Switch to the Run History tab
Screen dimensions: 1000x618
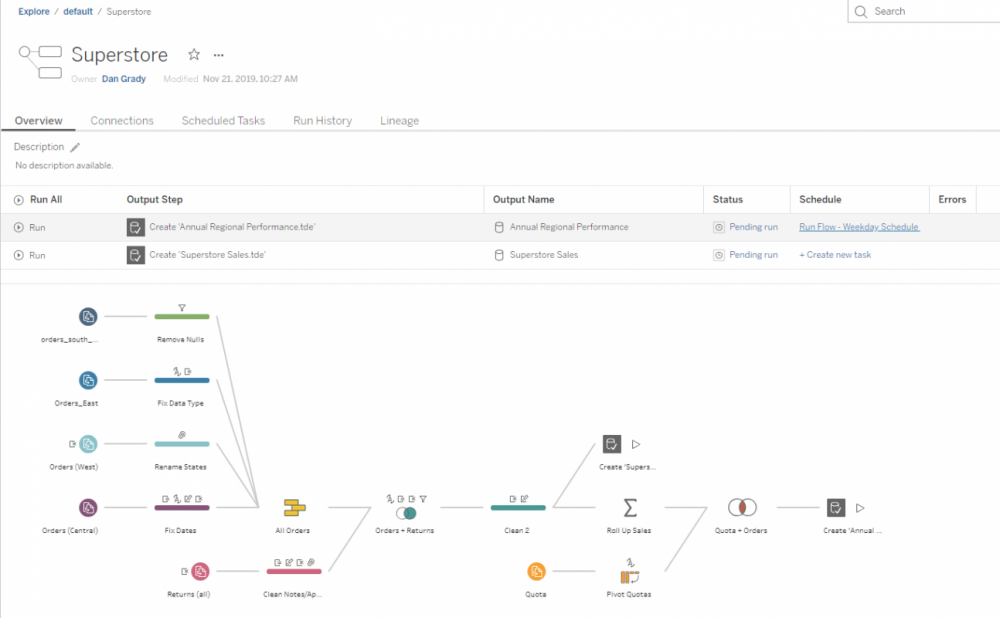[323, 121]
